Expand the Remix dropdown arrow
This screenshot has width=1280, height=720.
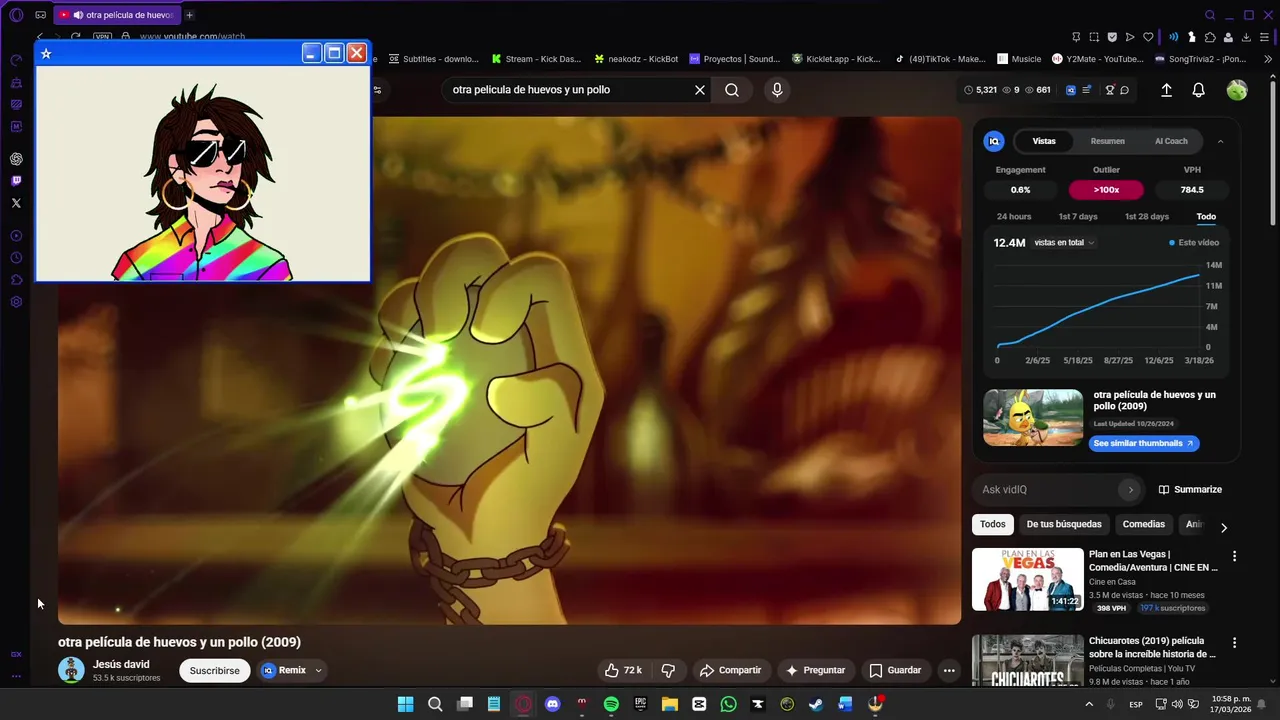(318, 671)
